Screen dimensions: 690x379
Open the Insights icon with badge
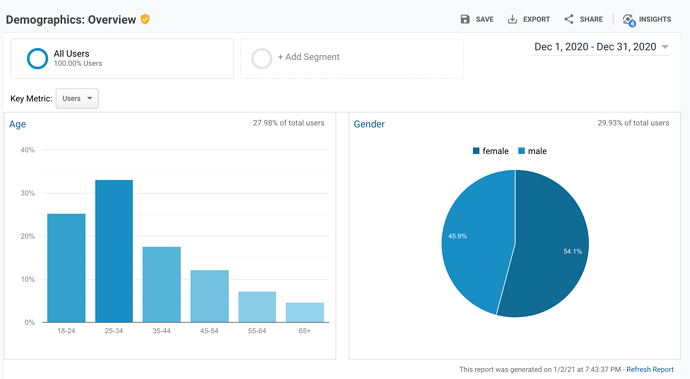point(629,20)
